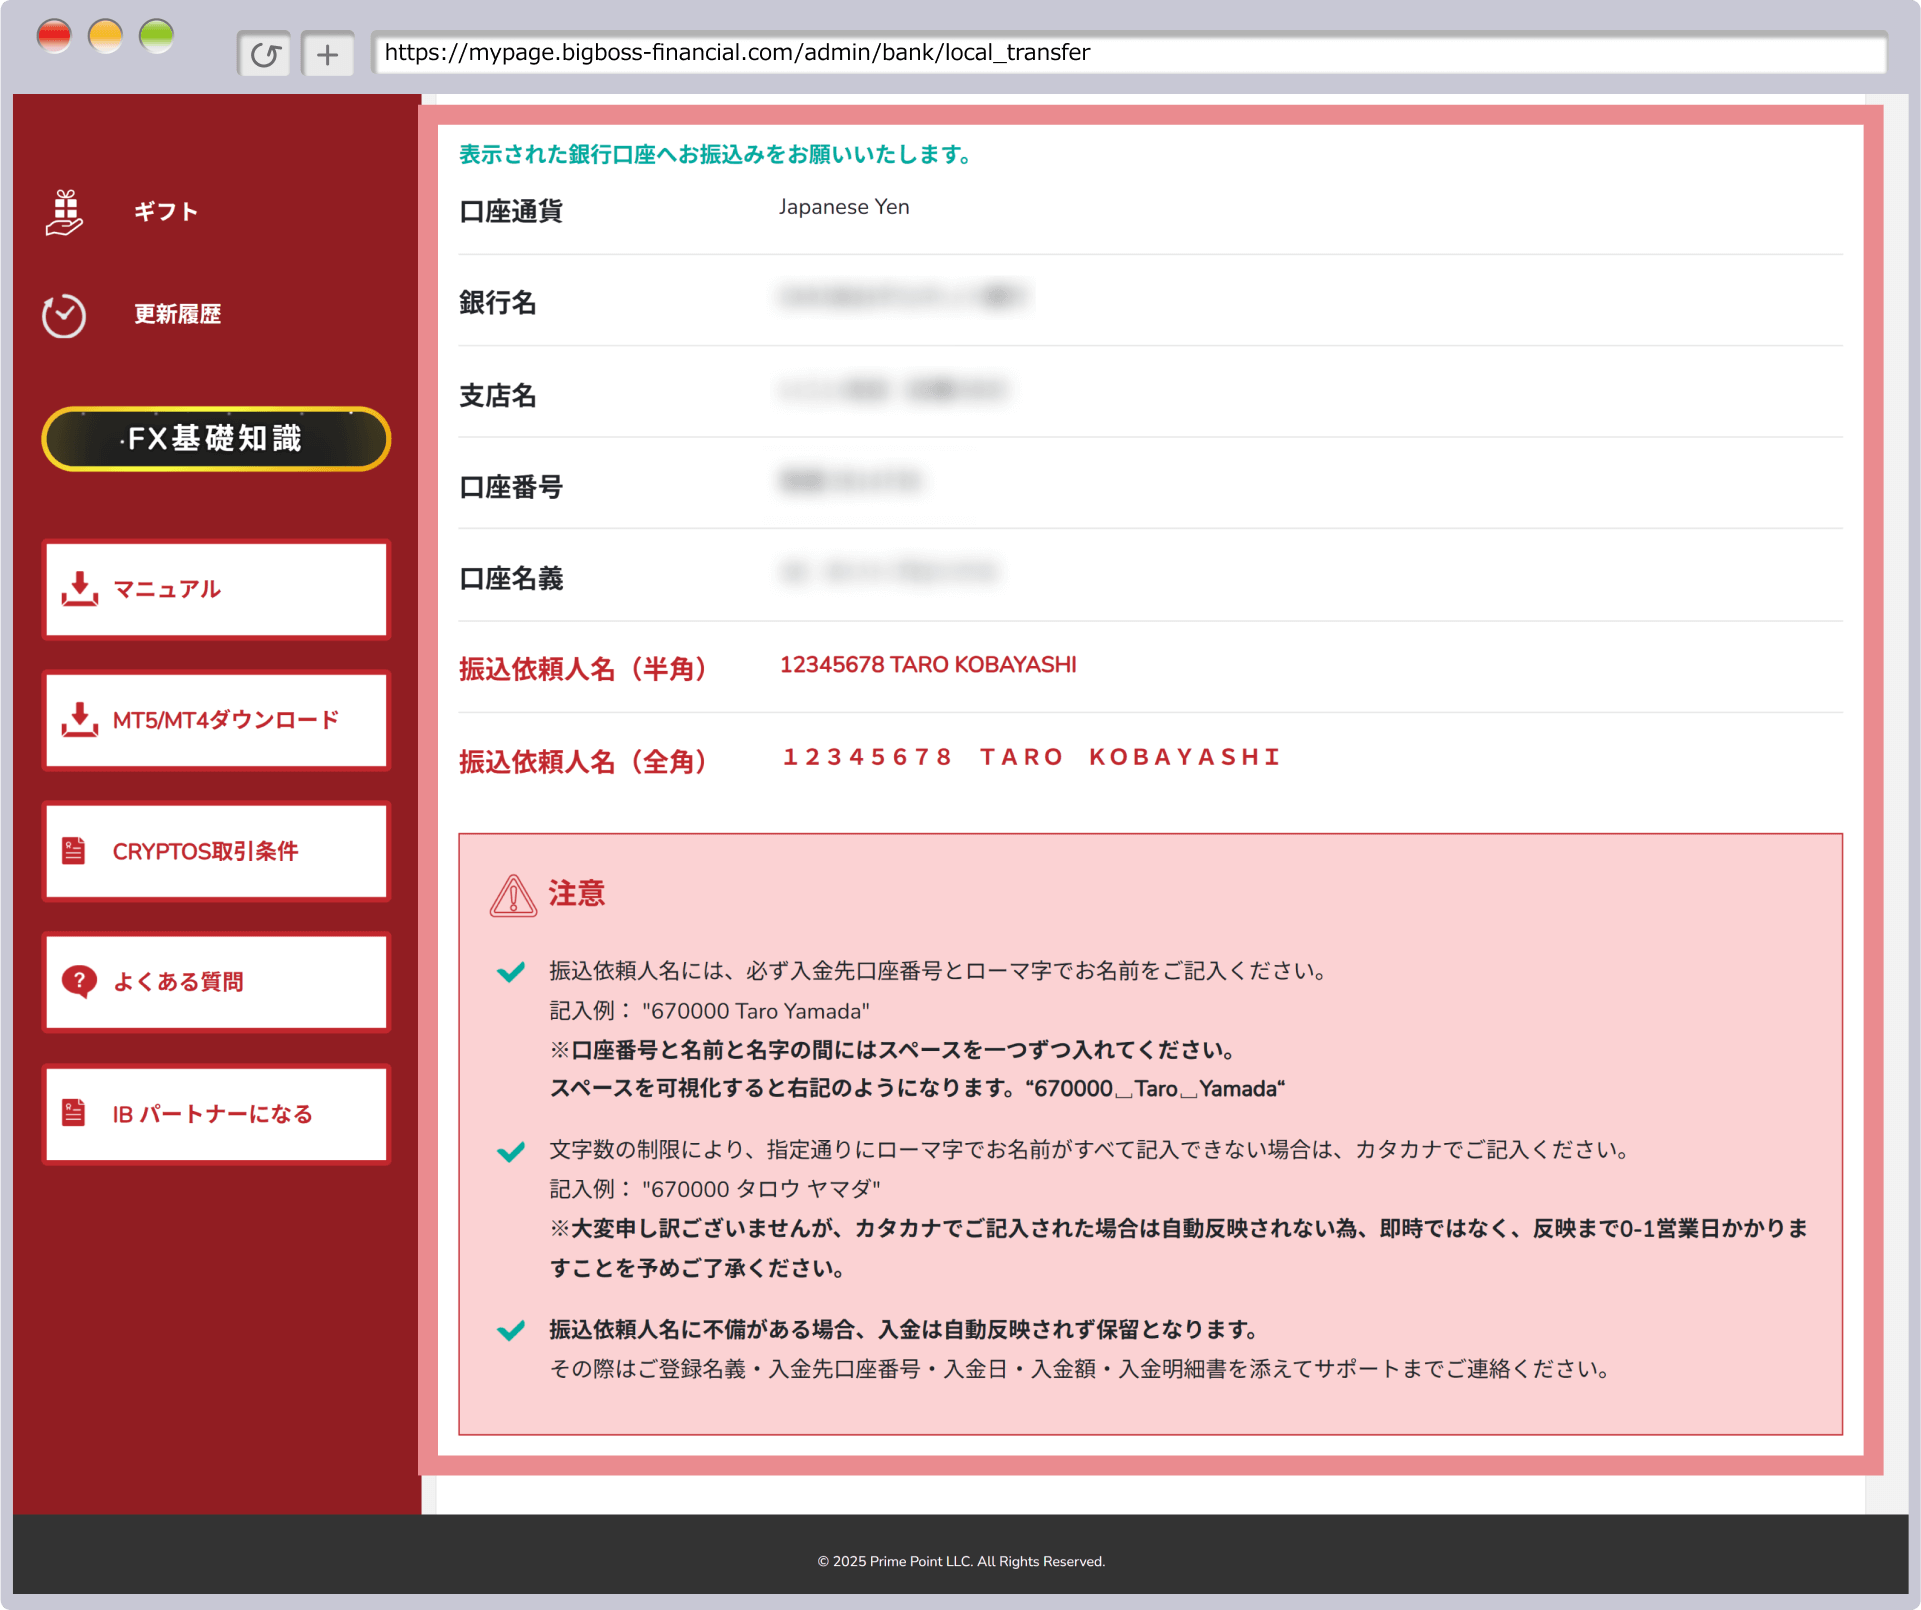Viewport: 1921px width, 1610px height.
Task: Click the IB partner document icon
Action: coord(74,1113)
